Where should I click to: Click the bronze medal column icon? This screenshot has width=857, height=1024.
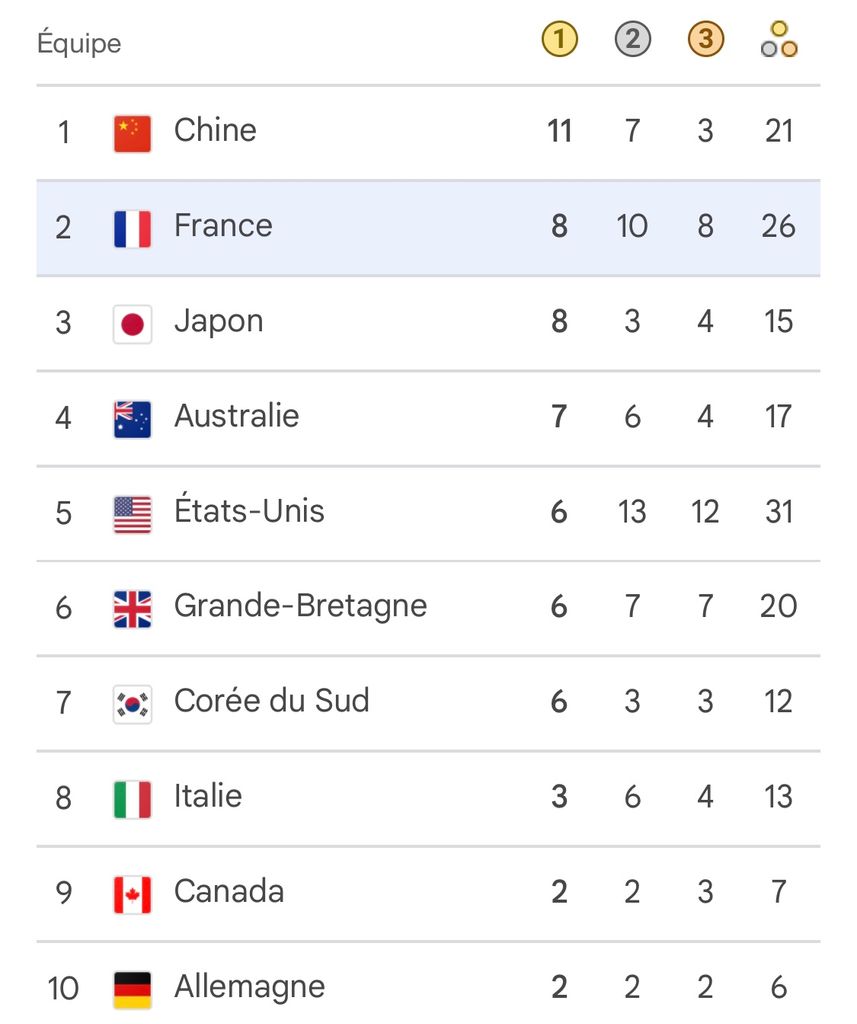pyautogui.click(x=706, y=39)
